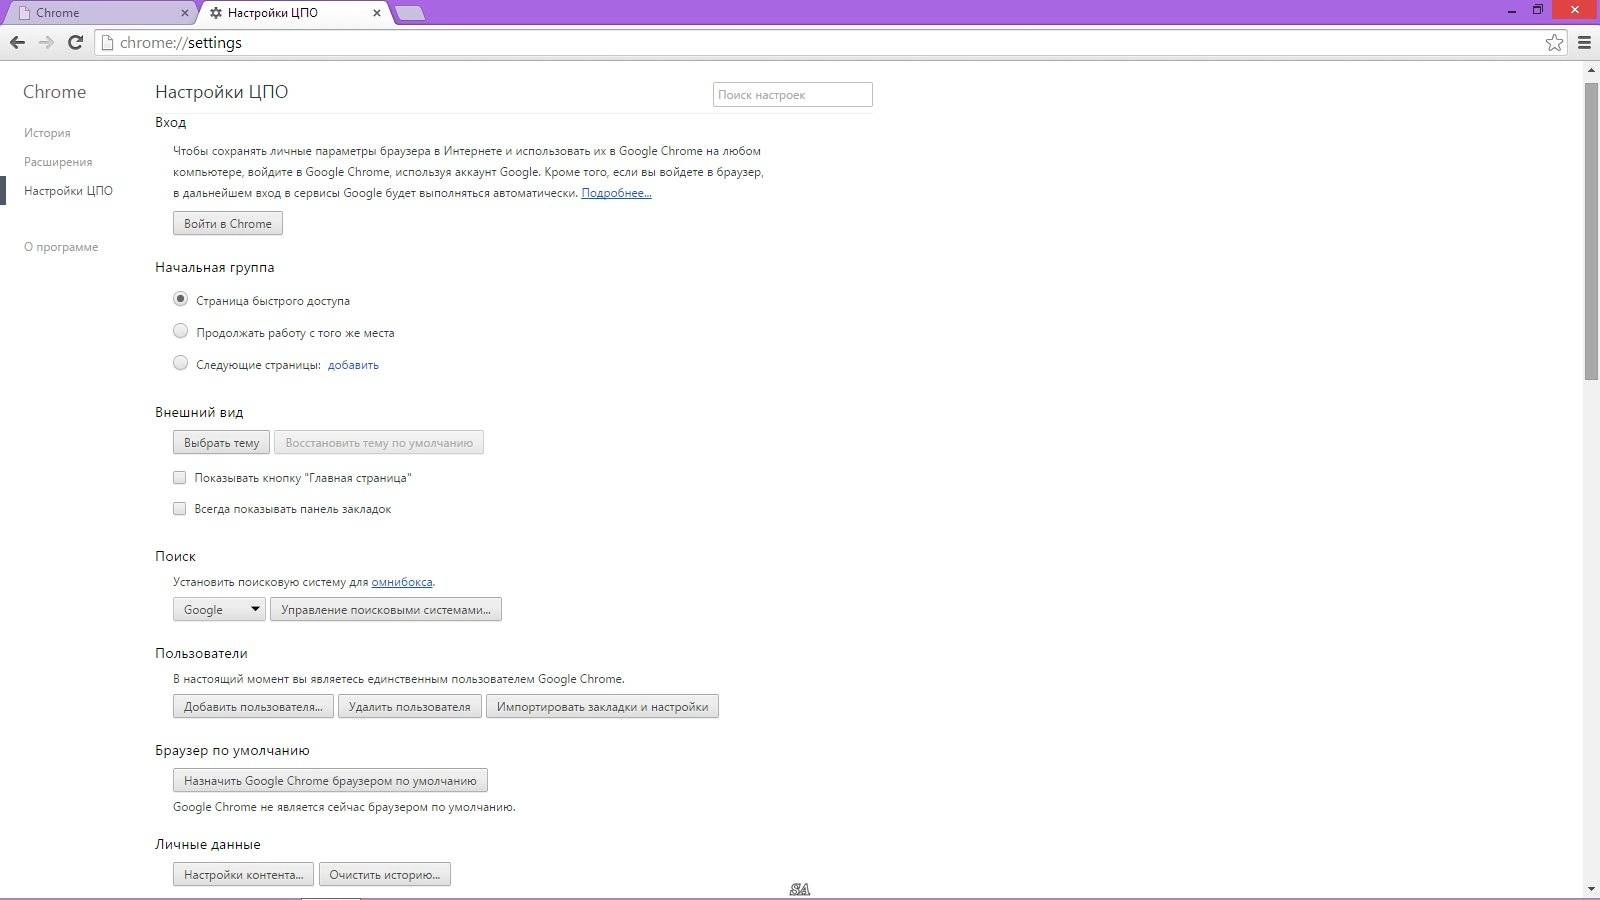Click the Выбрать тему button
This screenshot has width=1600, height=900.
pos(221,443)
